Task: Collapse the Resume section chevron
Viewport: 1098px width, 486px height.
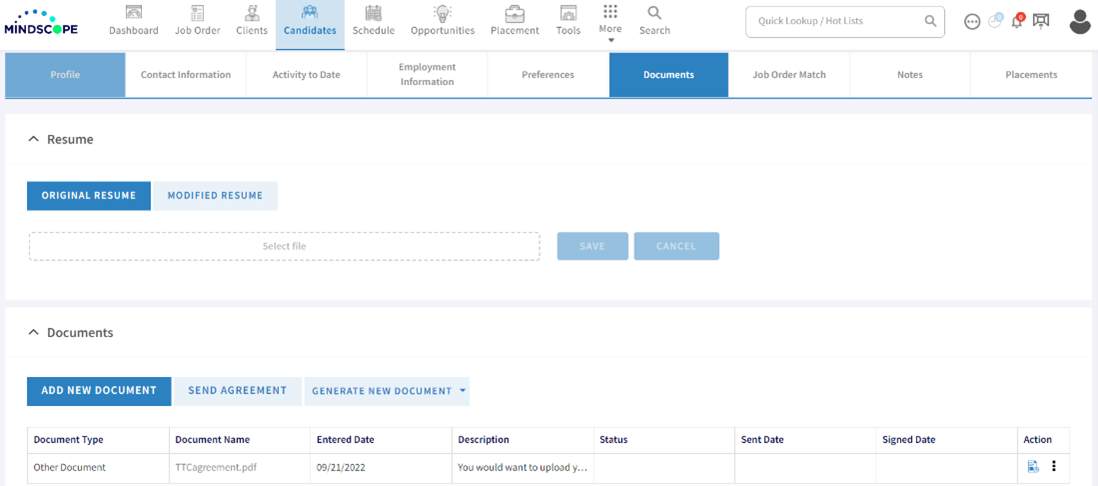Action: (x=33, y=139)
